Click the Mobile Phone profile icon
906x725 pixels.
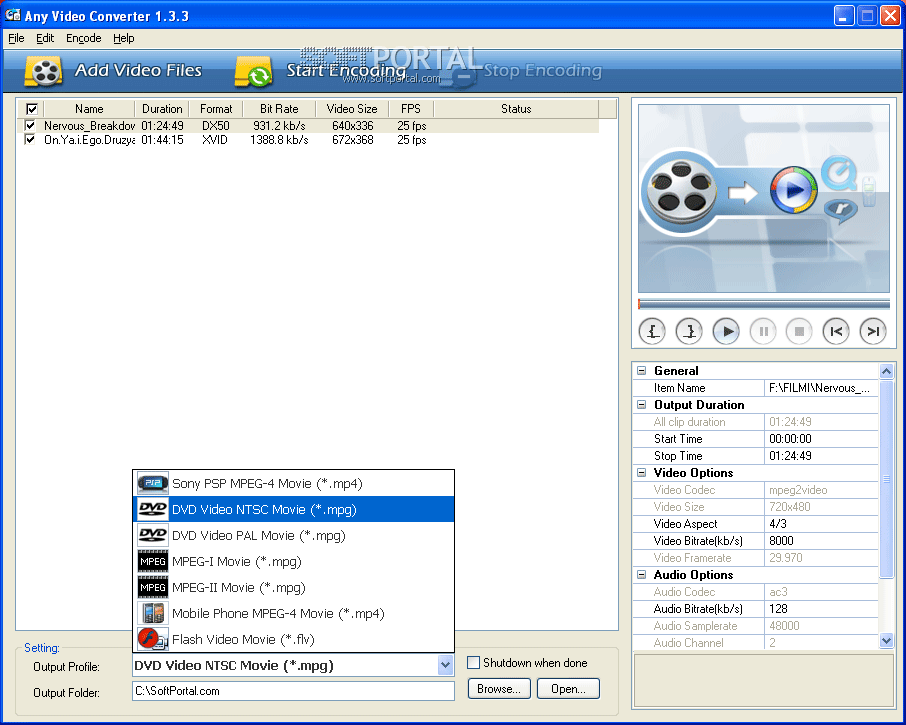[x=153, y=613]
